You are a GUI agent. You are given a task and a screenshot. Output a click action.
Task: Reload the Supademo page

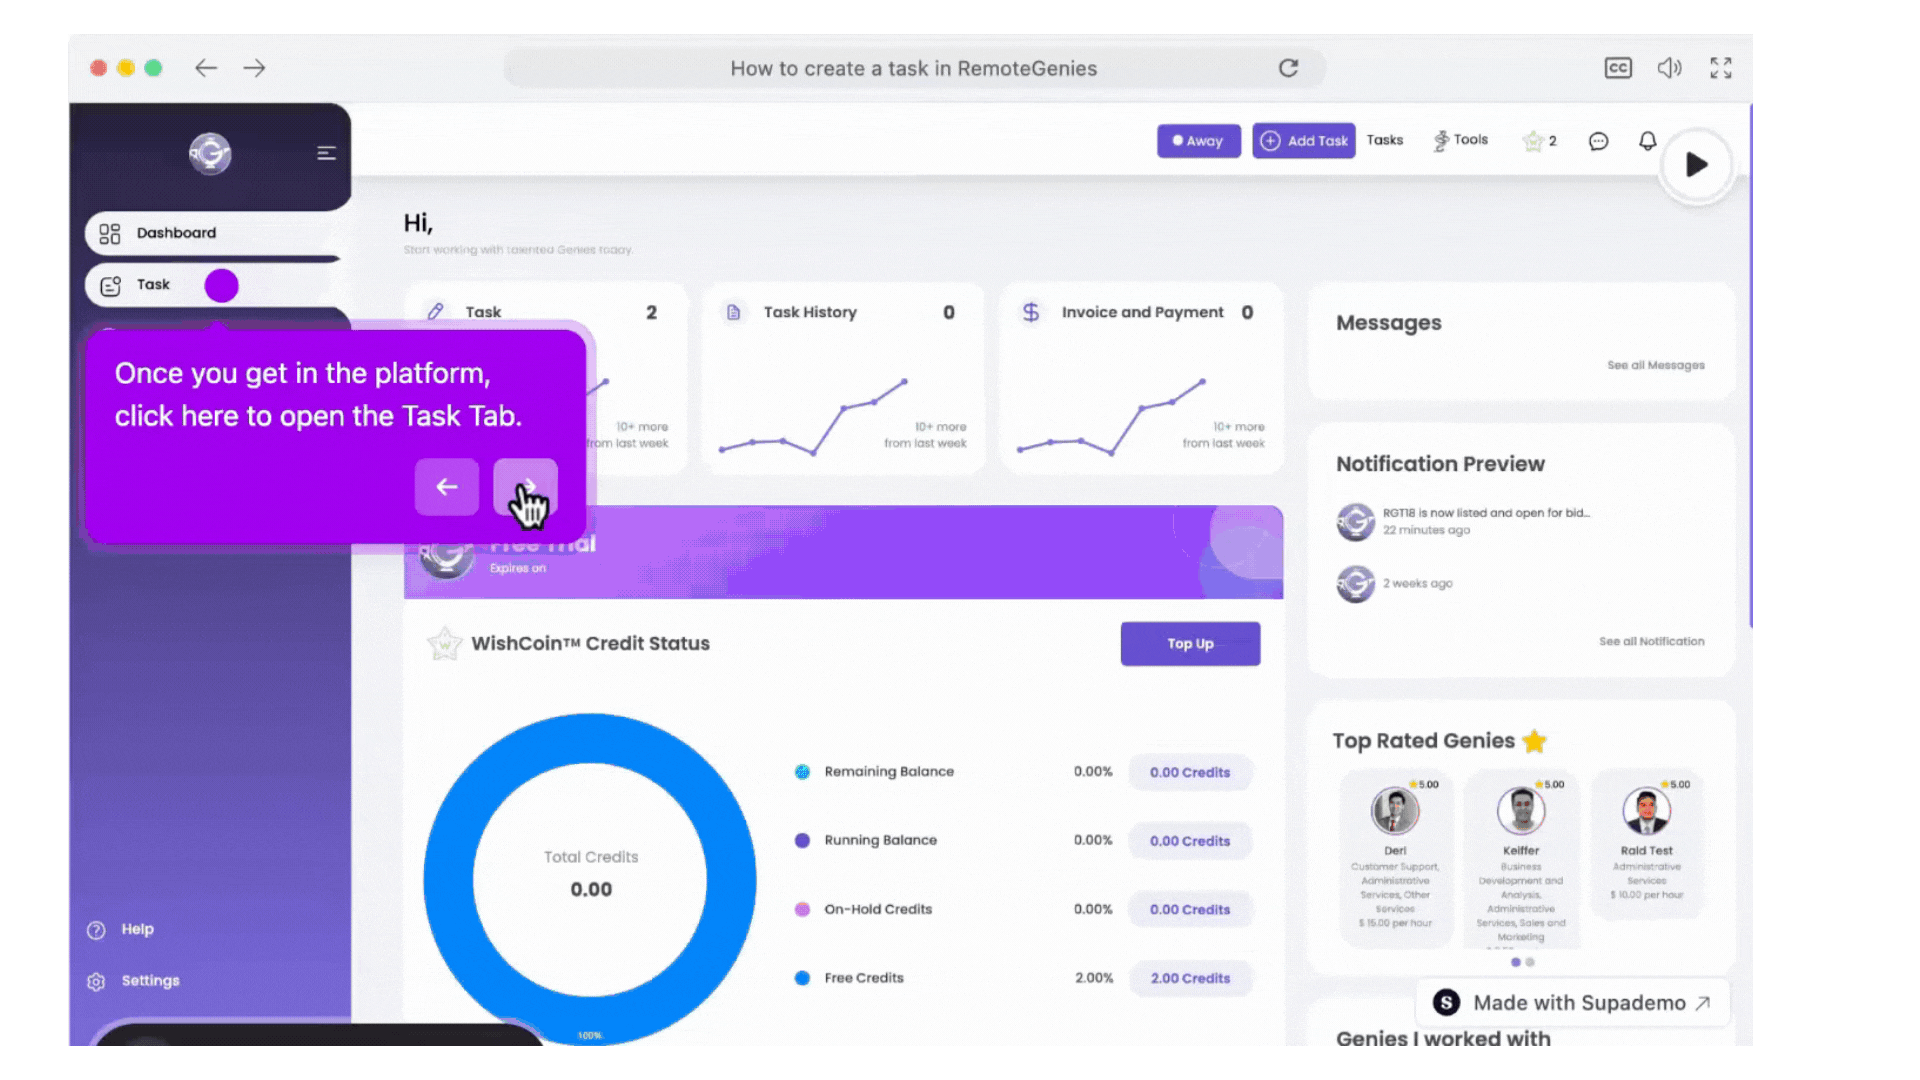(1288, 68)
